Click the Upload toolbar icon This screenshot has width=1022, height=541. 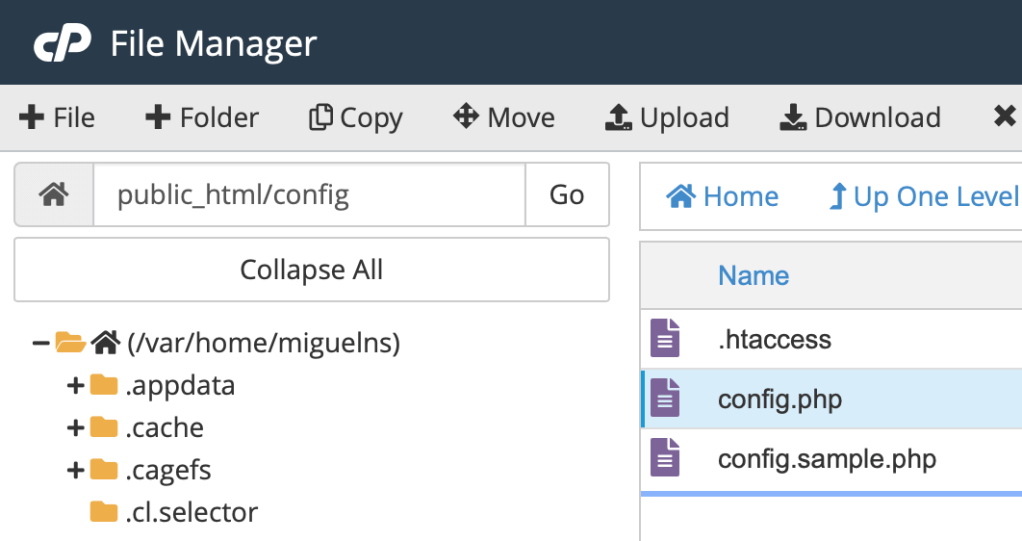coord(619,118)
